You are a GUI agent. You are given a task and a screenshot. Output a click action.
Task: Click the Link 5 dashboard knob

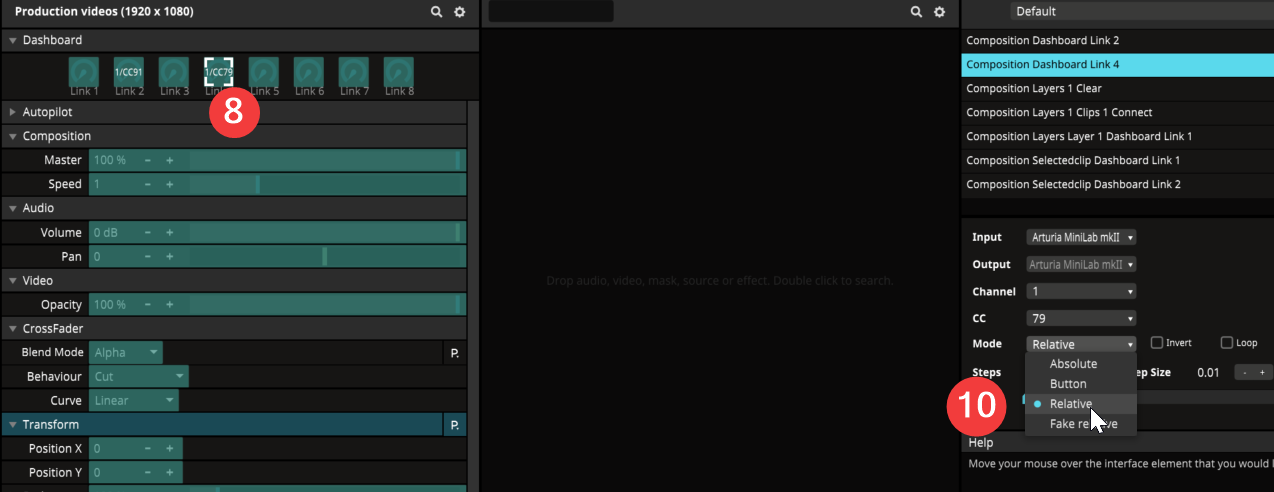tap(263, 72)
